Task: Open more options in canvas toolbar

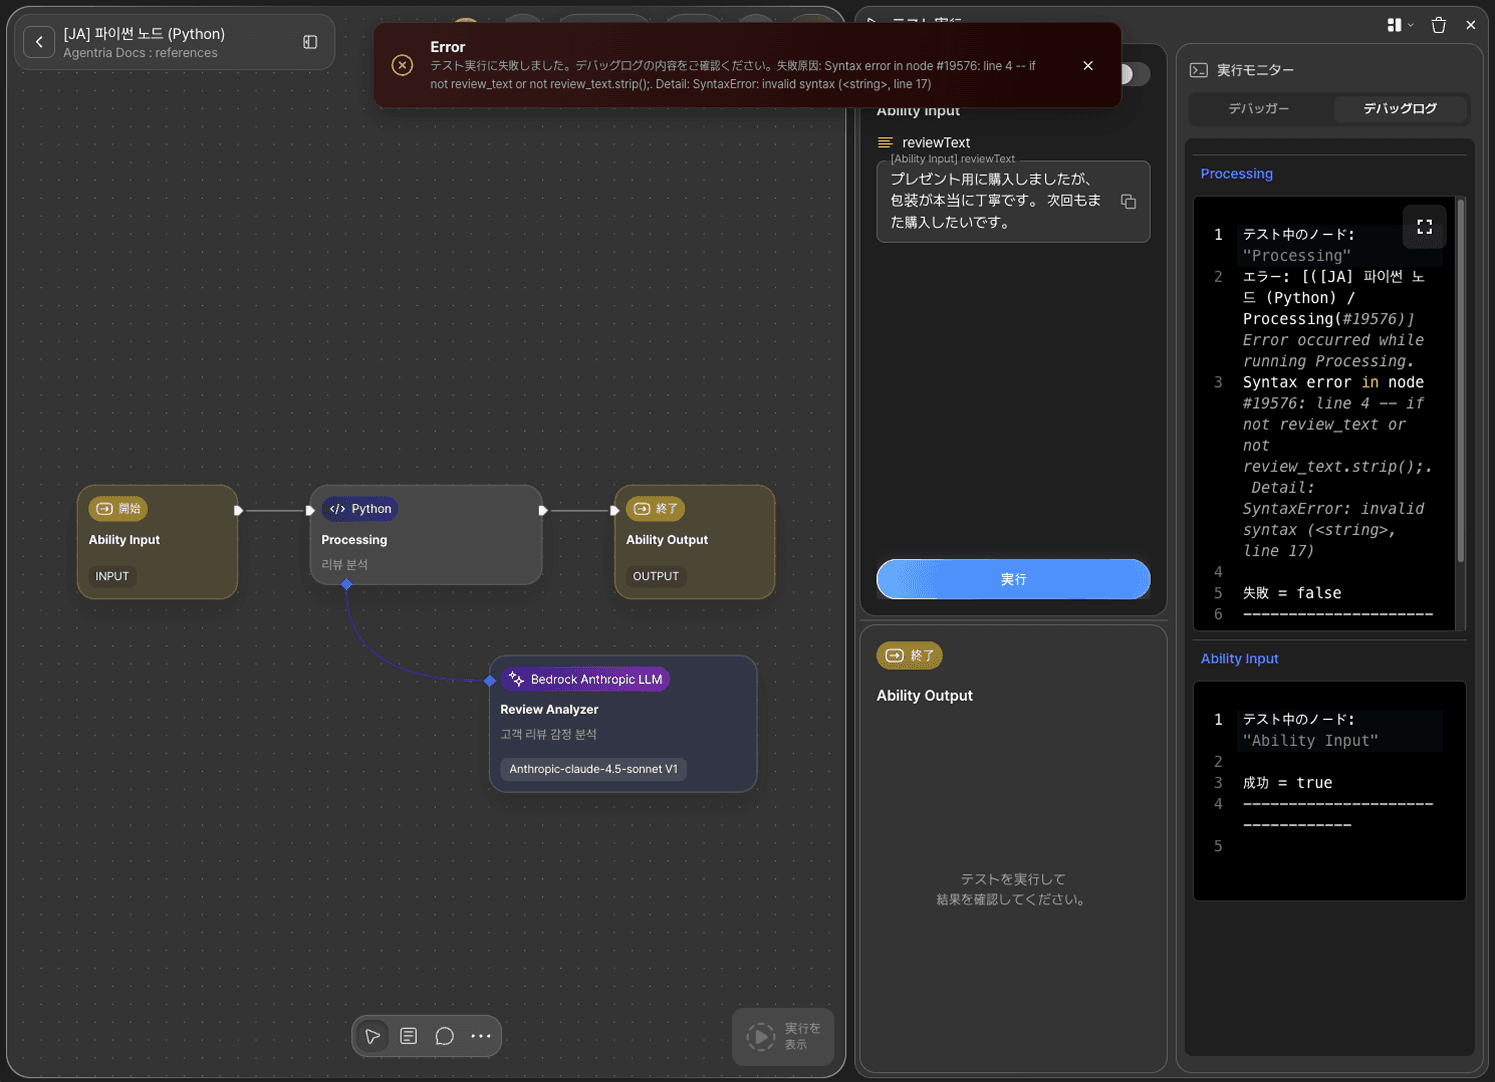Action: click(481, 1036)
